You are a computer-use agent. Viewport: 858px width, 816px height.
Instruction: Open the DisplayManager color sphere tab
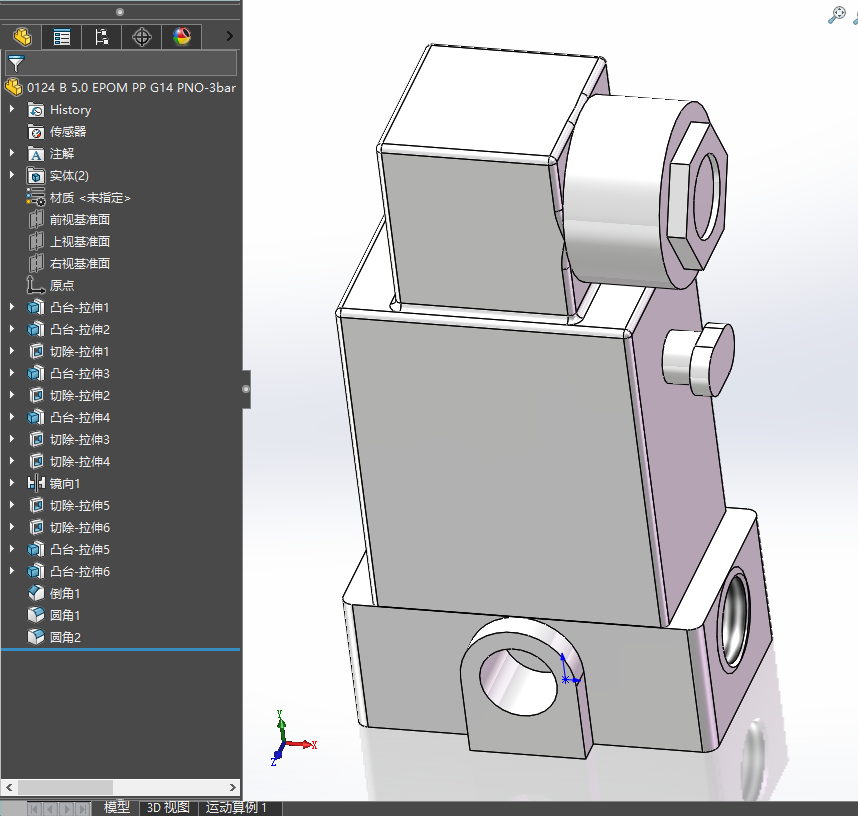click(x=182, y=37)
